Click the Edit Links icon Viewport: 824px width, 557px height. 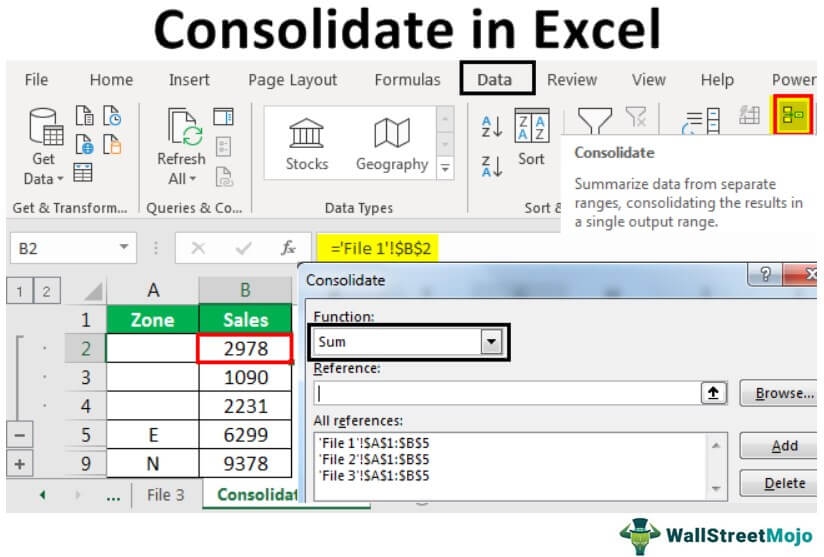224,177
